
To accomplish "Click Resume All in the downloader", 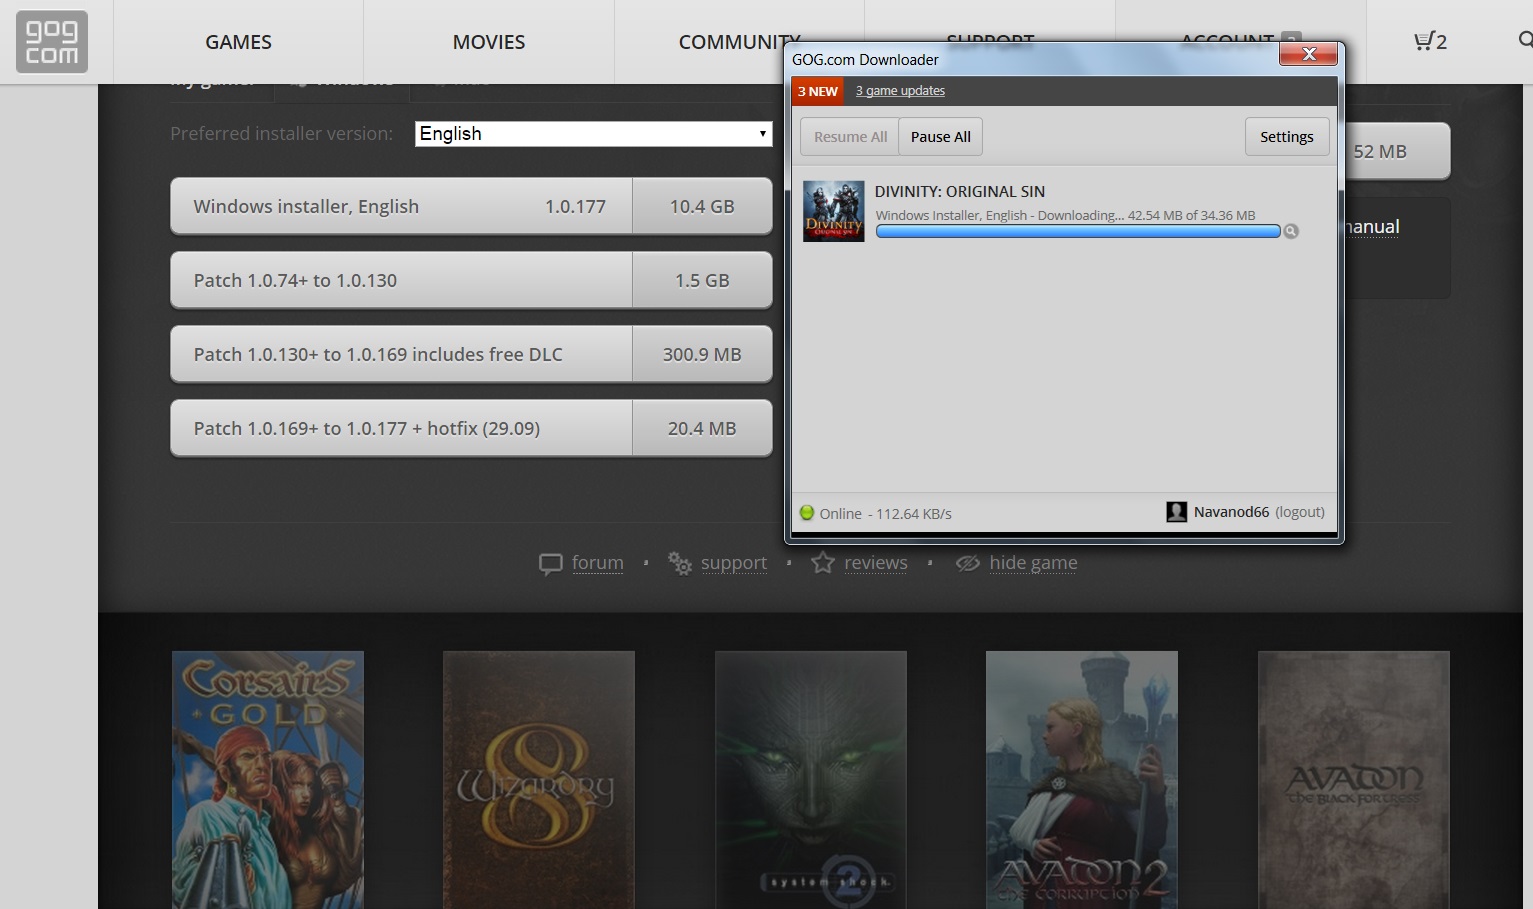I will [x=850, y=137].
